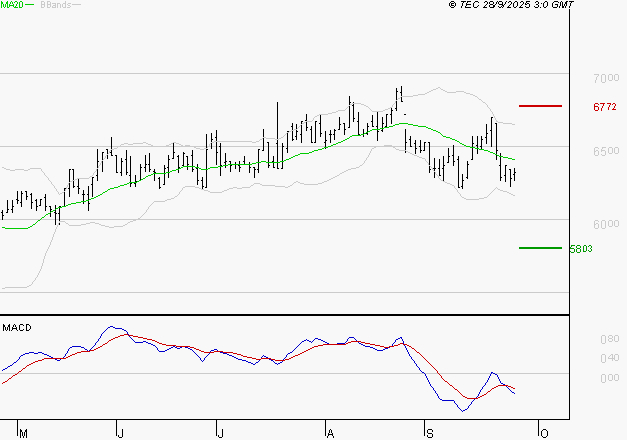Click the A month label on time axis
627x440 pixels.
point(330,433)
